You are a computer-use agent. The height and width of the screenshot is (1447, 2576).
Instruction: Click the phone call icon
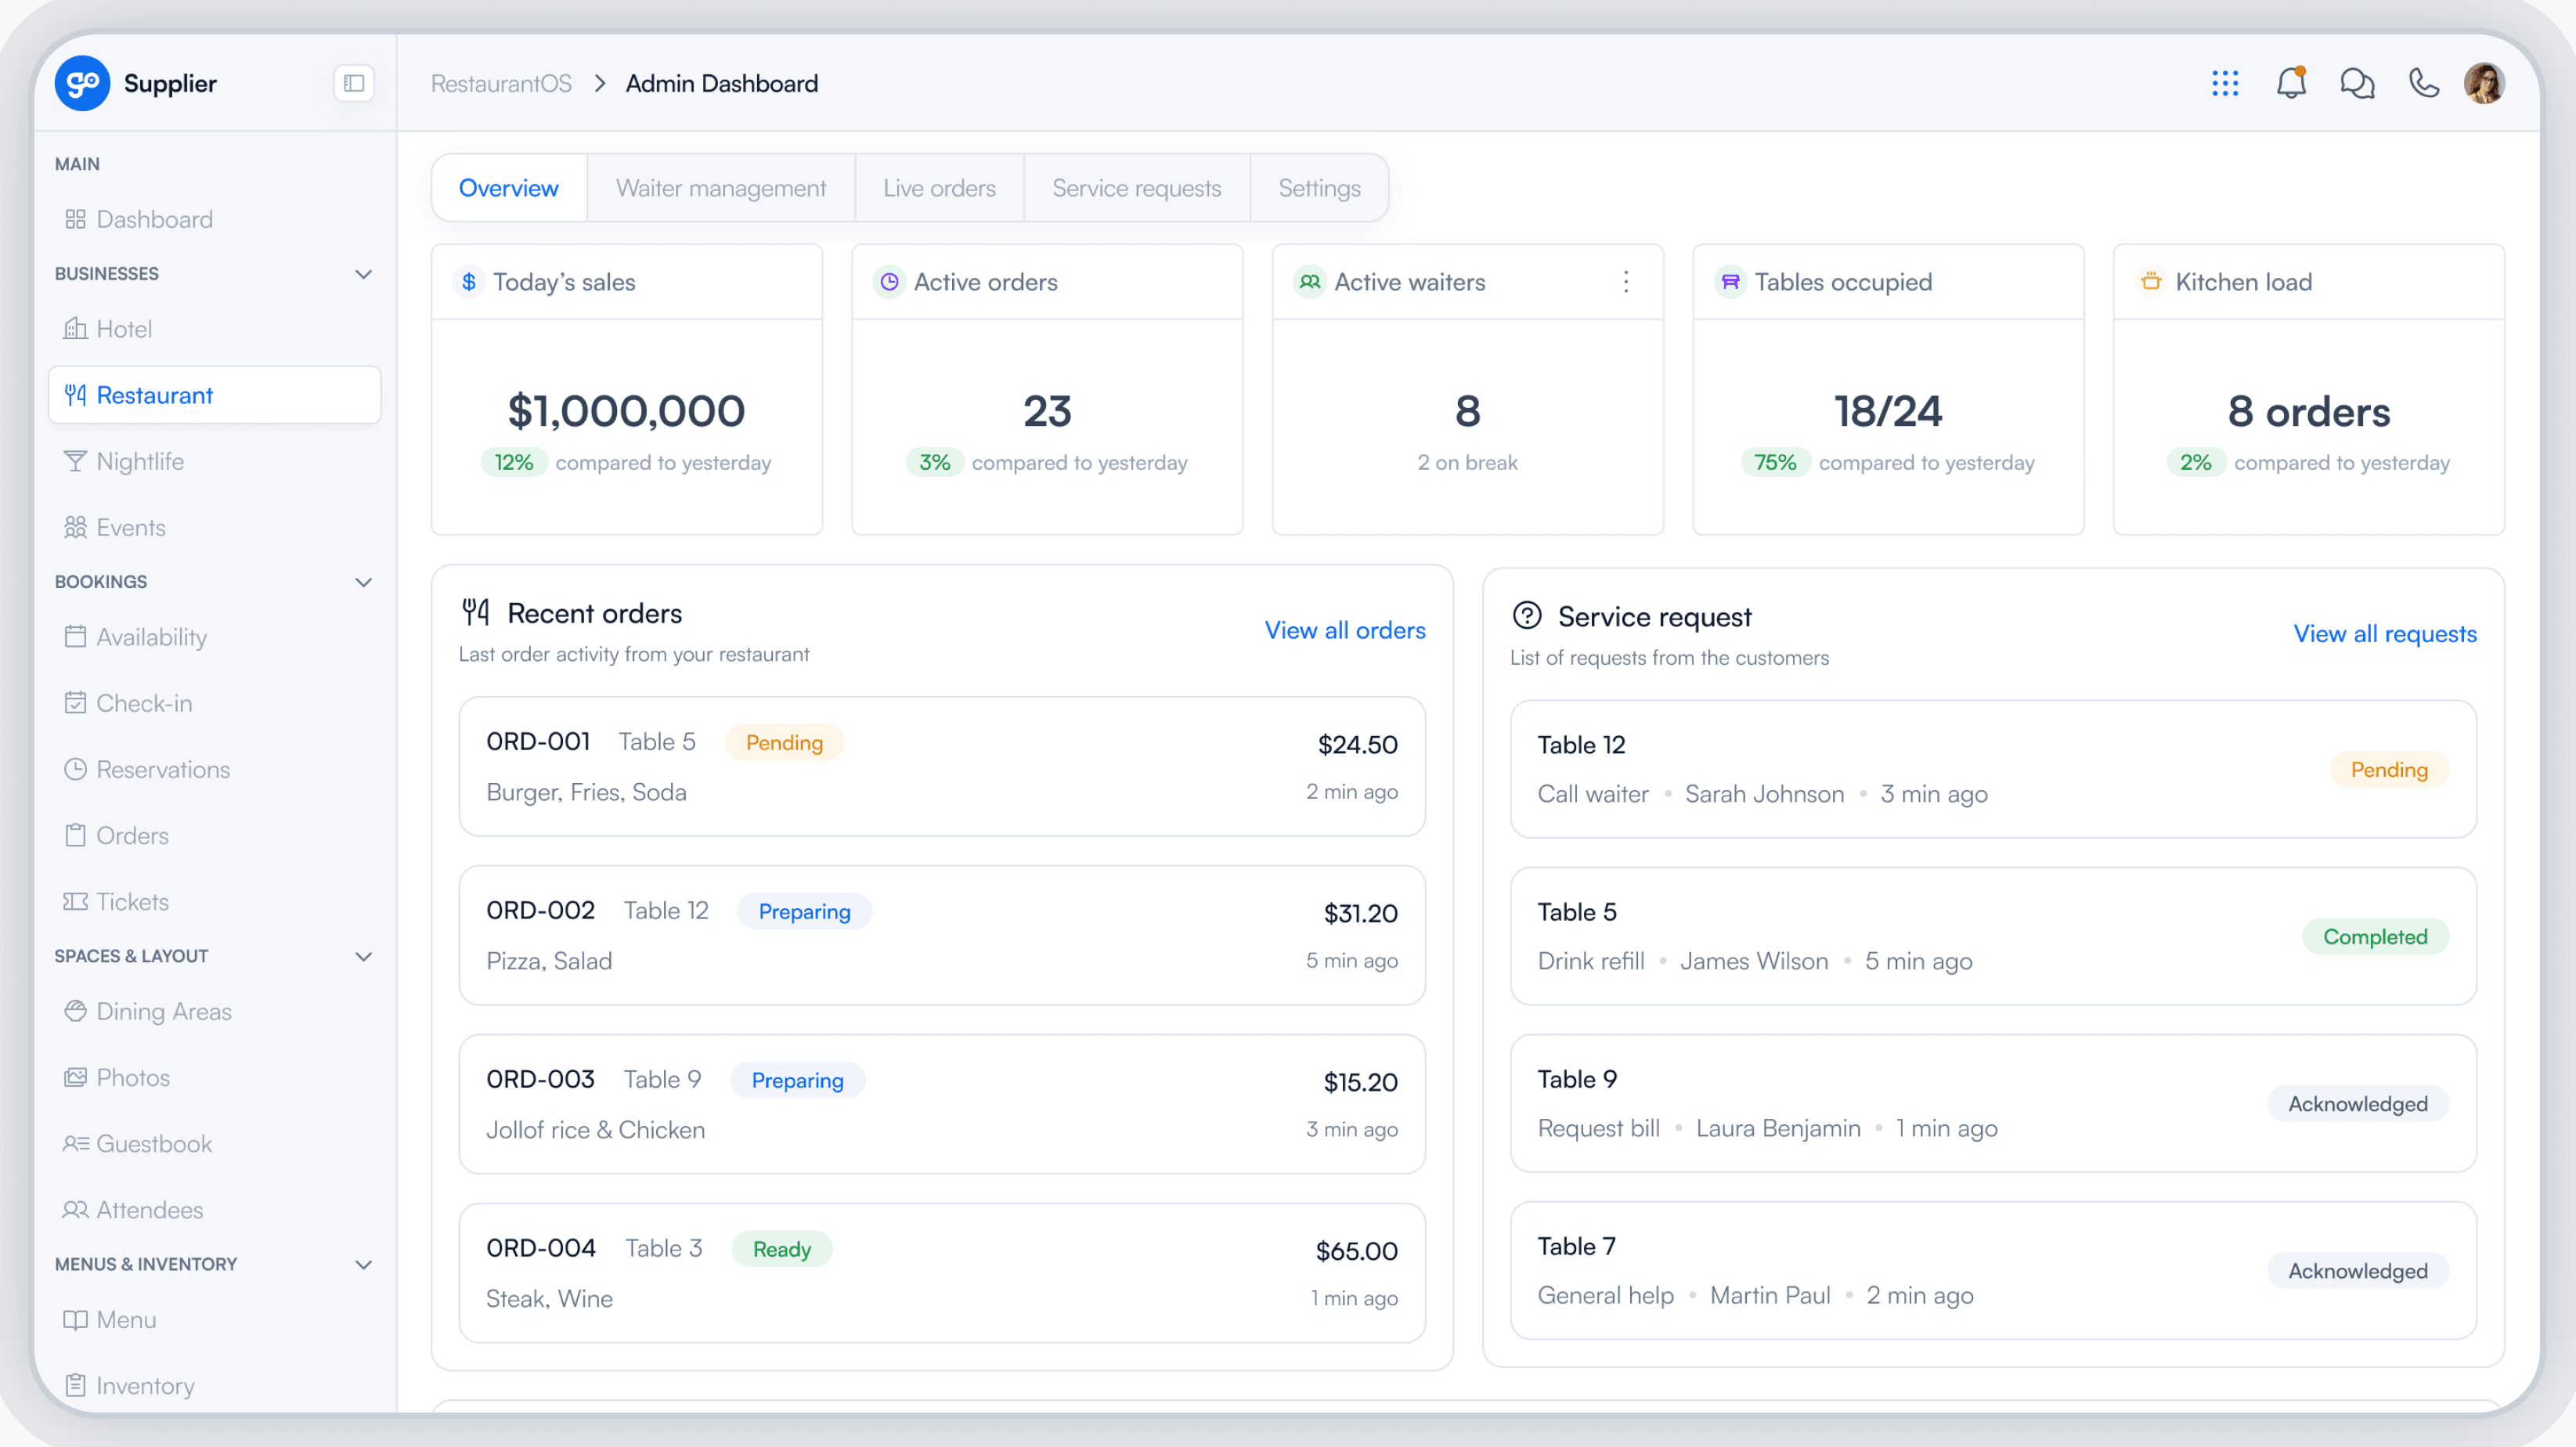[x=2424, y=83]
